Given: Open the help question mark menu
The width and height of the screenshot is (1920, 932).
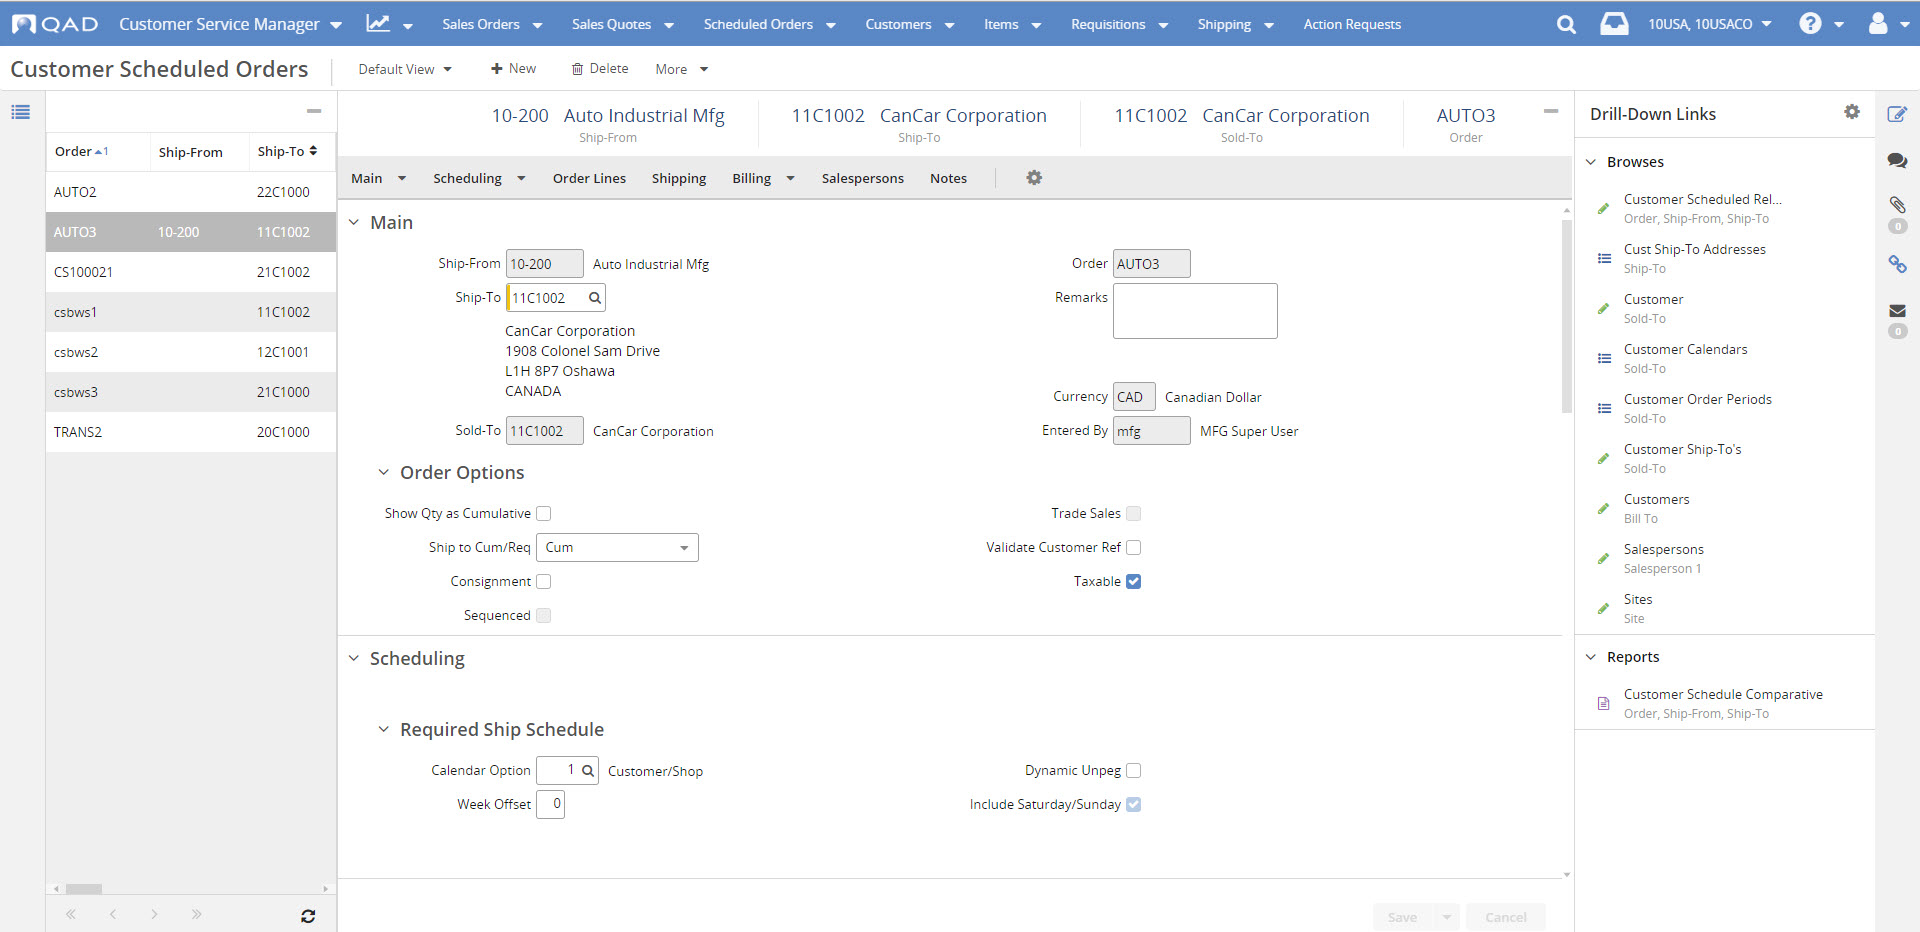Looking at the screenshot, I should [x=1810, y=24].
